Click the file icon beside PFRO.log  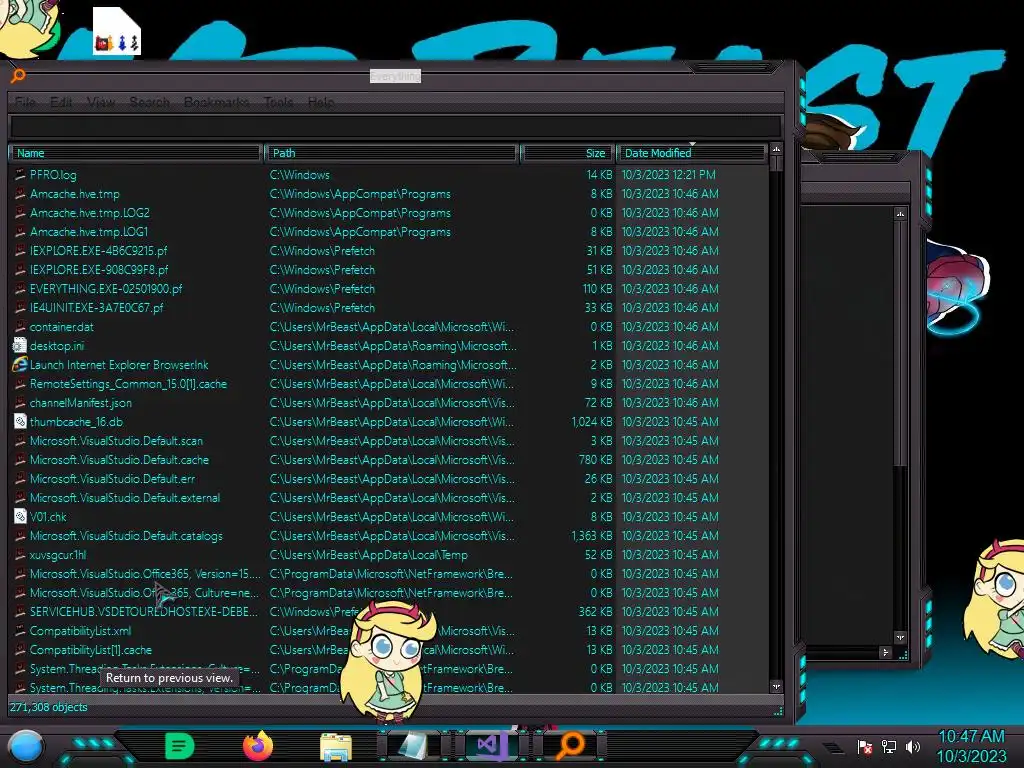click(x=20, y=174)
